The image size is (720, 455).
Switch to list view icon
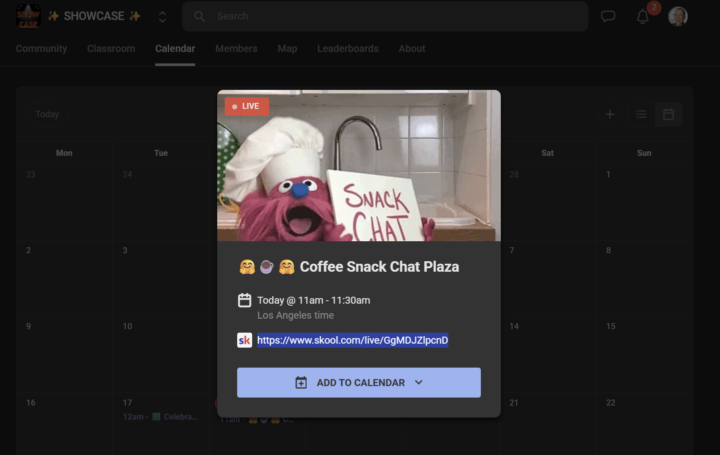(641, 114)
